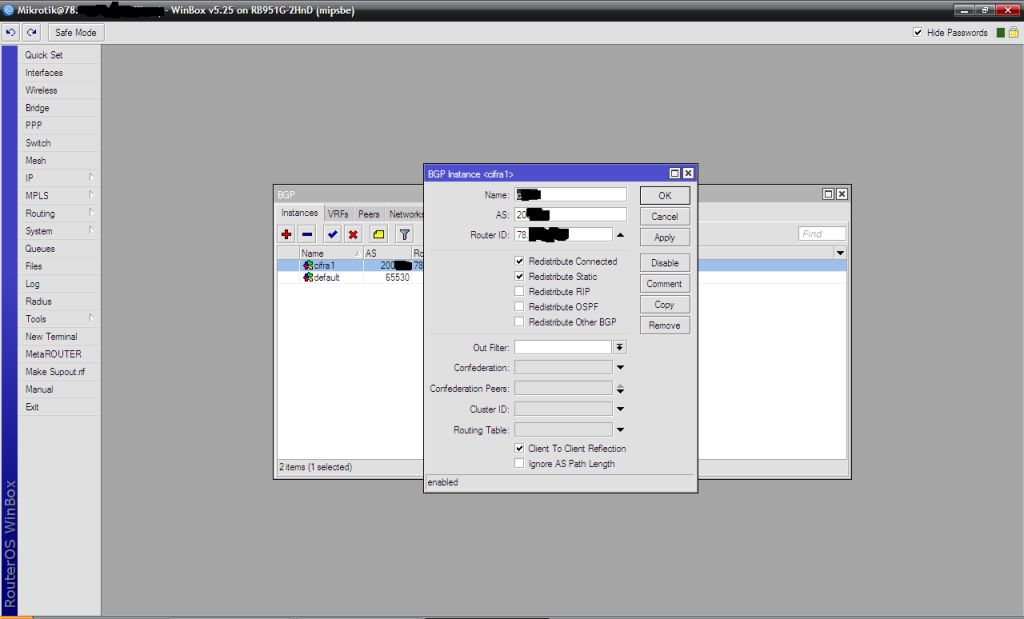Image resolution: width=1024 pixels, height=619 pixels.
Task: Expand the MPLS submenu
Action: 91,195
